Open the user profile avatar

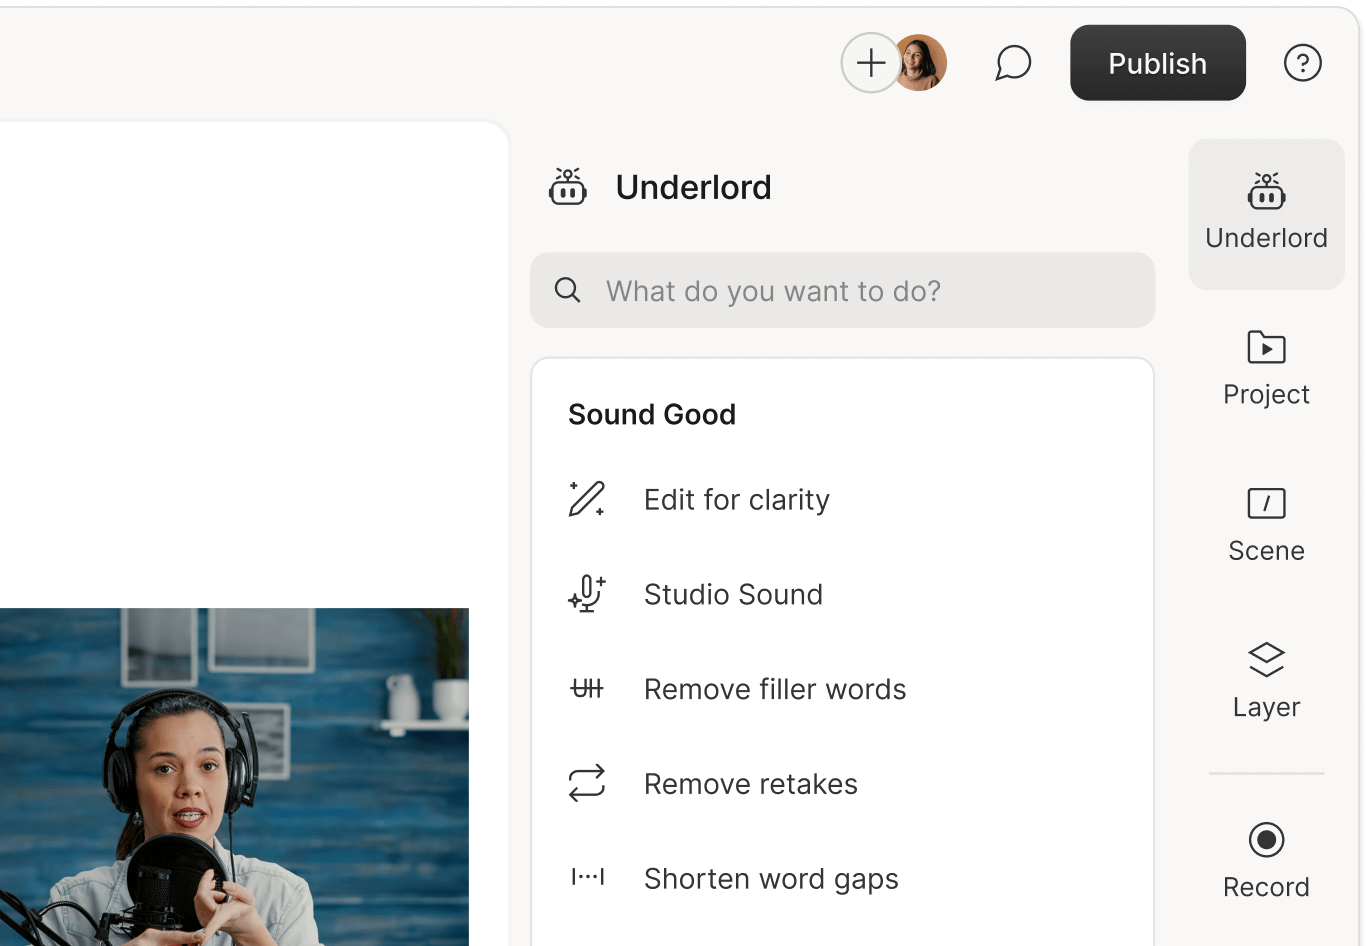click(x=922, y=63)
